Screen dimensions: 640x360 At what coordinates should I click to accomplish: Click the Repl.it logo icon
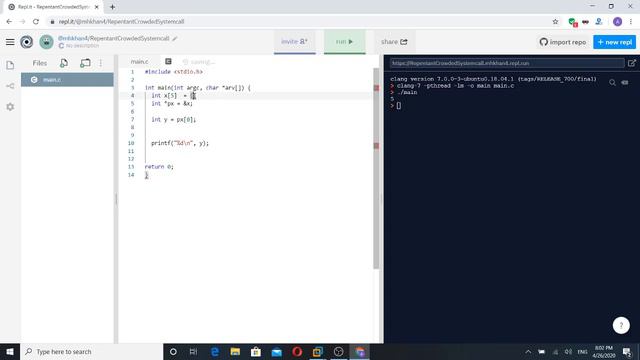pyautogui.click(x=27, y=42)
